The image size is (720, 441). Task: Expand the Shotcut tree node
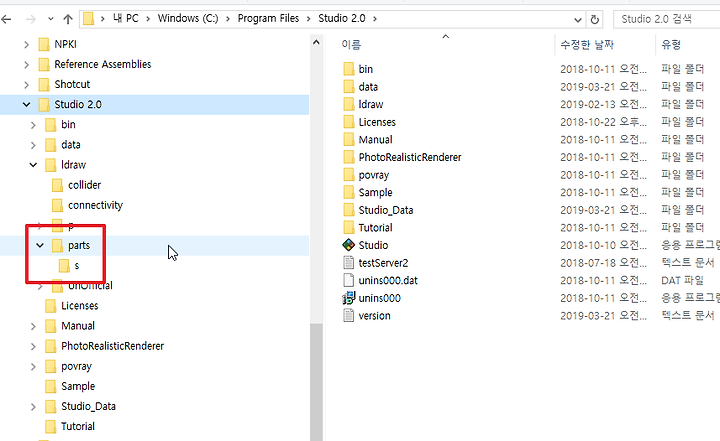click(26, 85)
